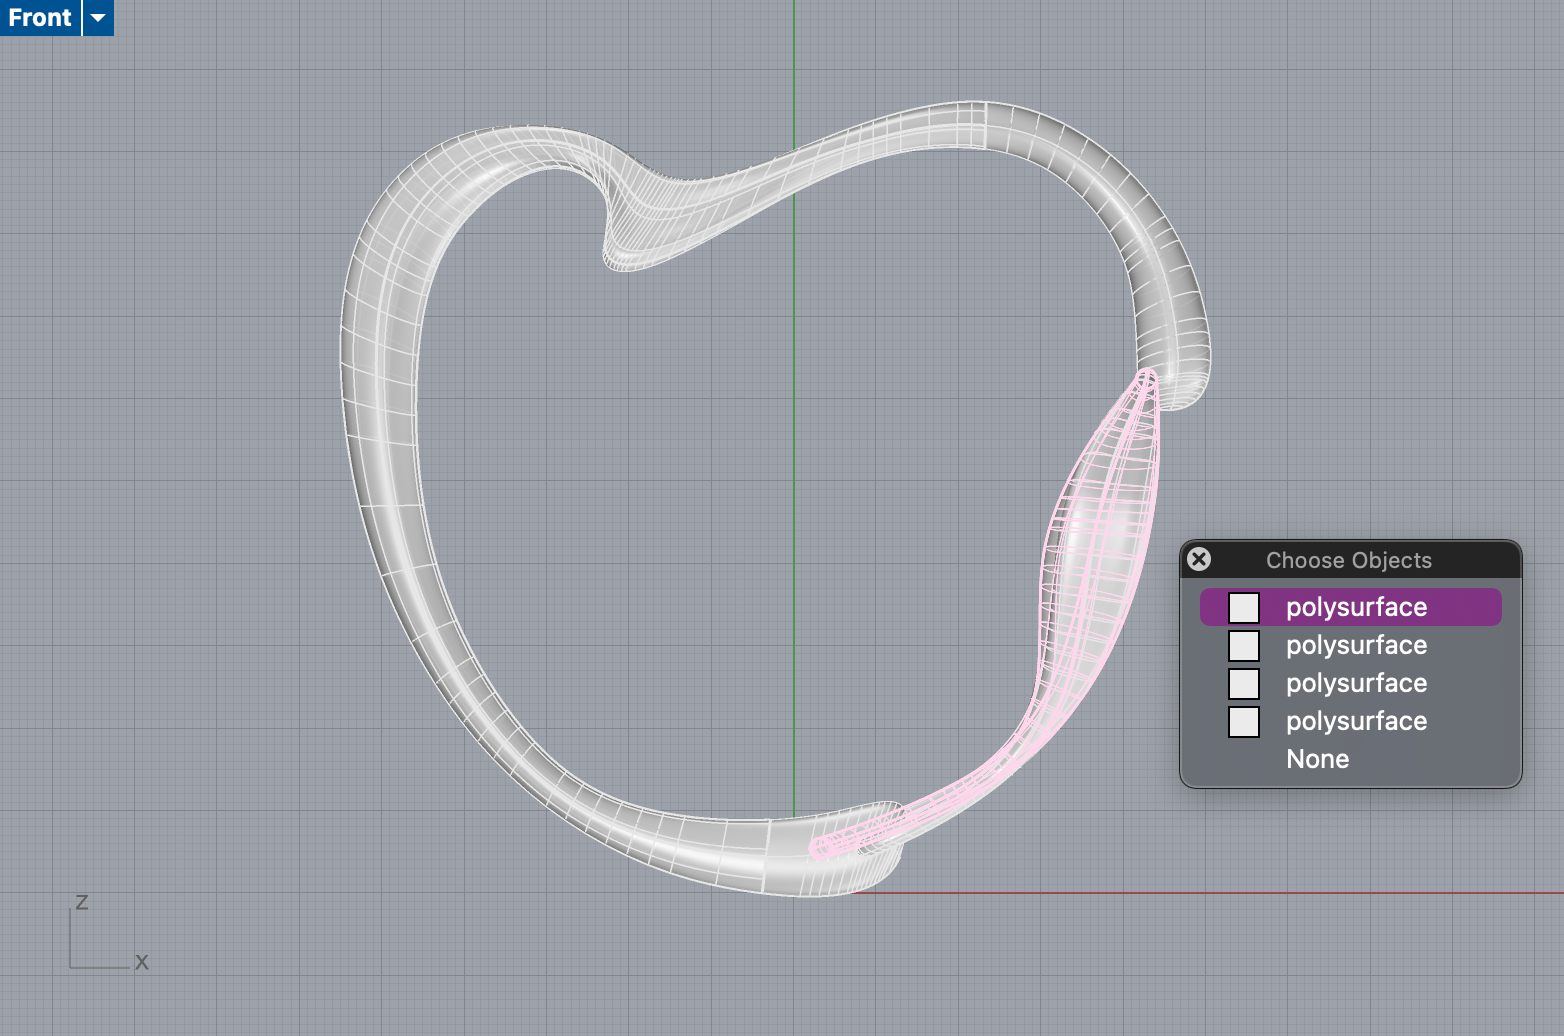Choose the second polysurface entry in list
The width and height of the screenshot is (1564, 1036).
1350,645
